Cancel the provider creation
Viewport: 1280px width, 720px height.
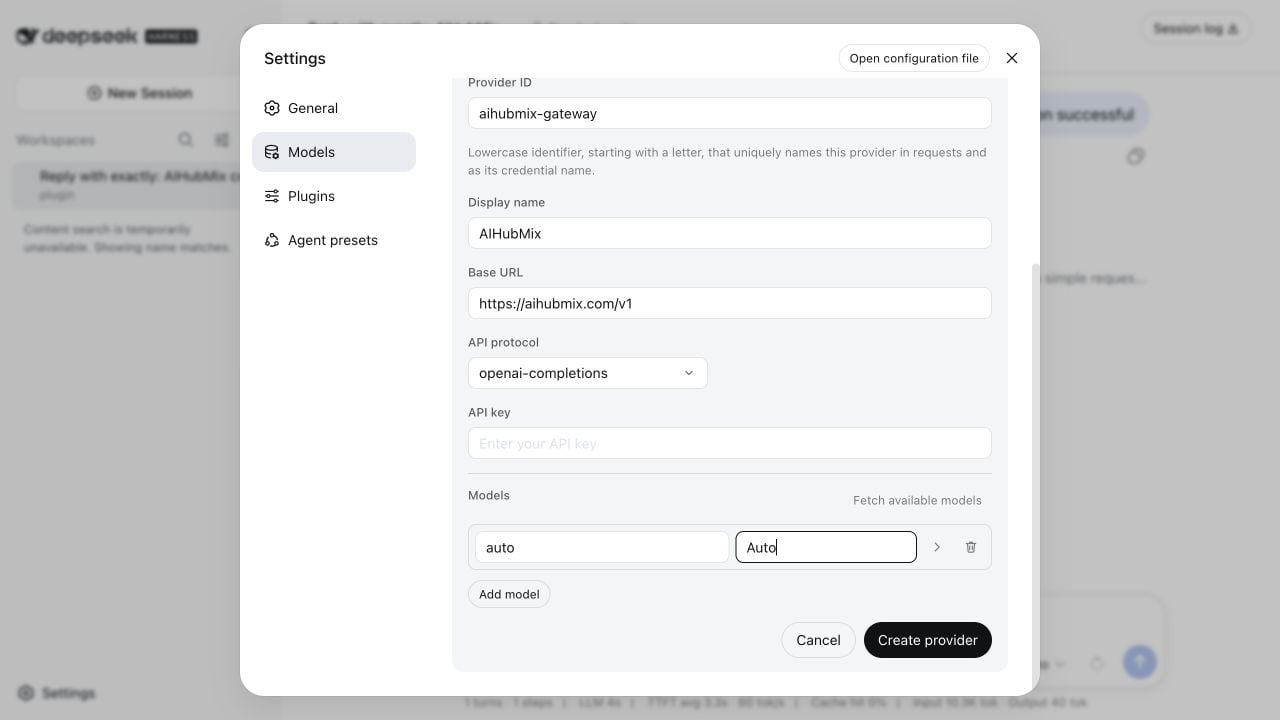(818, 640)
